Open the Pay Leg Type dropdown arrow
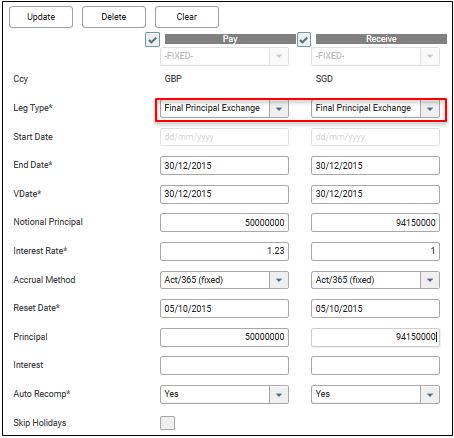Image resolution: width=454 pixels, height=438 pixels. point(279,108)
